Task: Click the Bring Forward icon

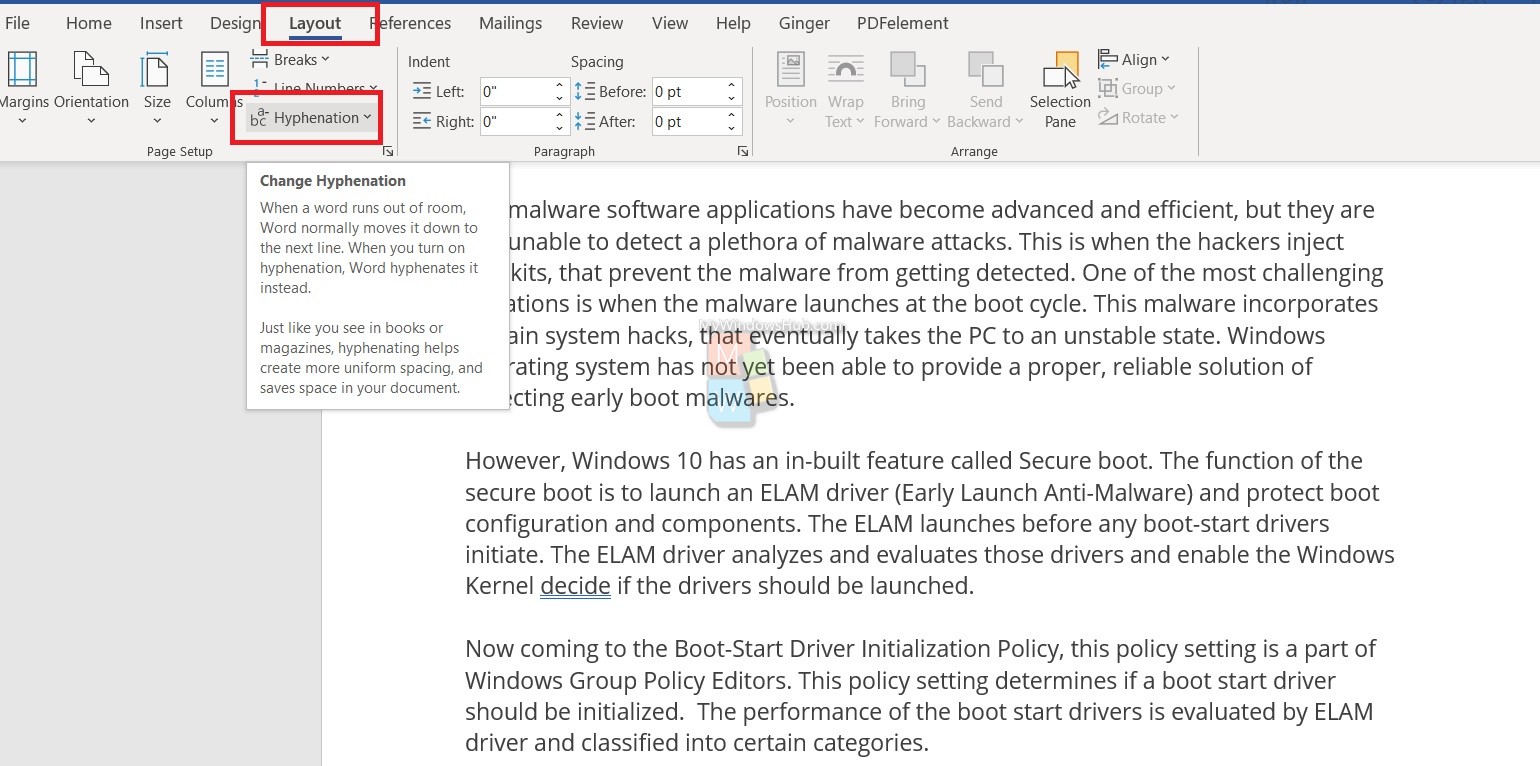Action: (x=908, y=70)
